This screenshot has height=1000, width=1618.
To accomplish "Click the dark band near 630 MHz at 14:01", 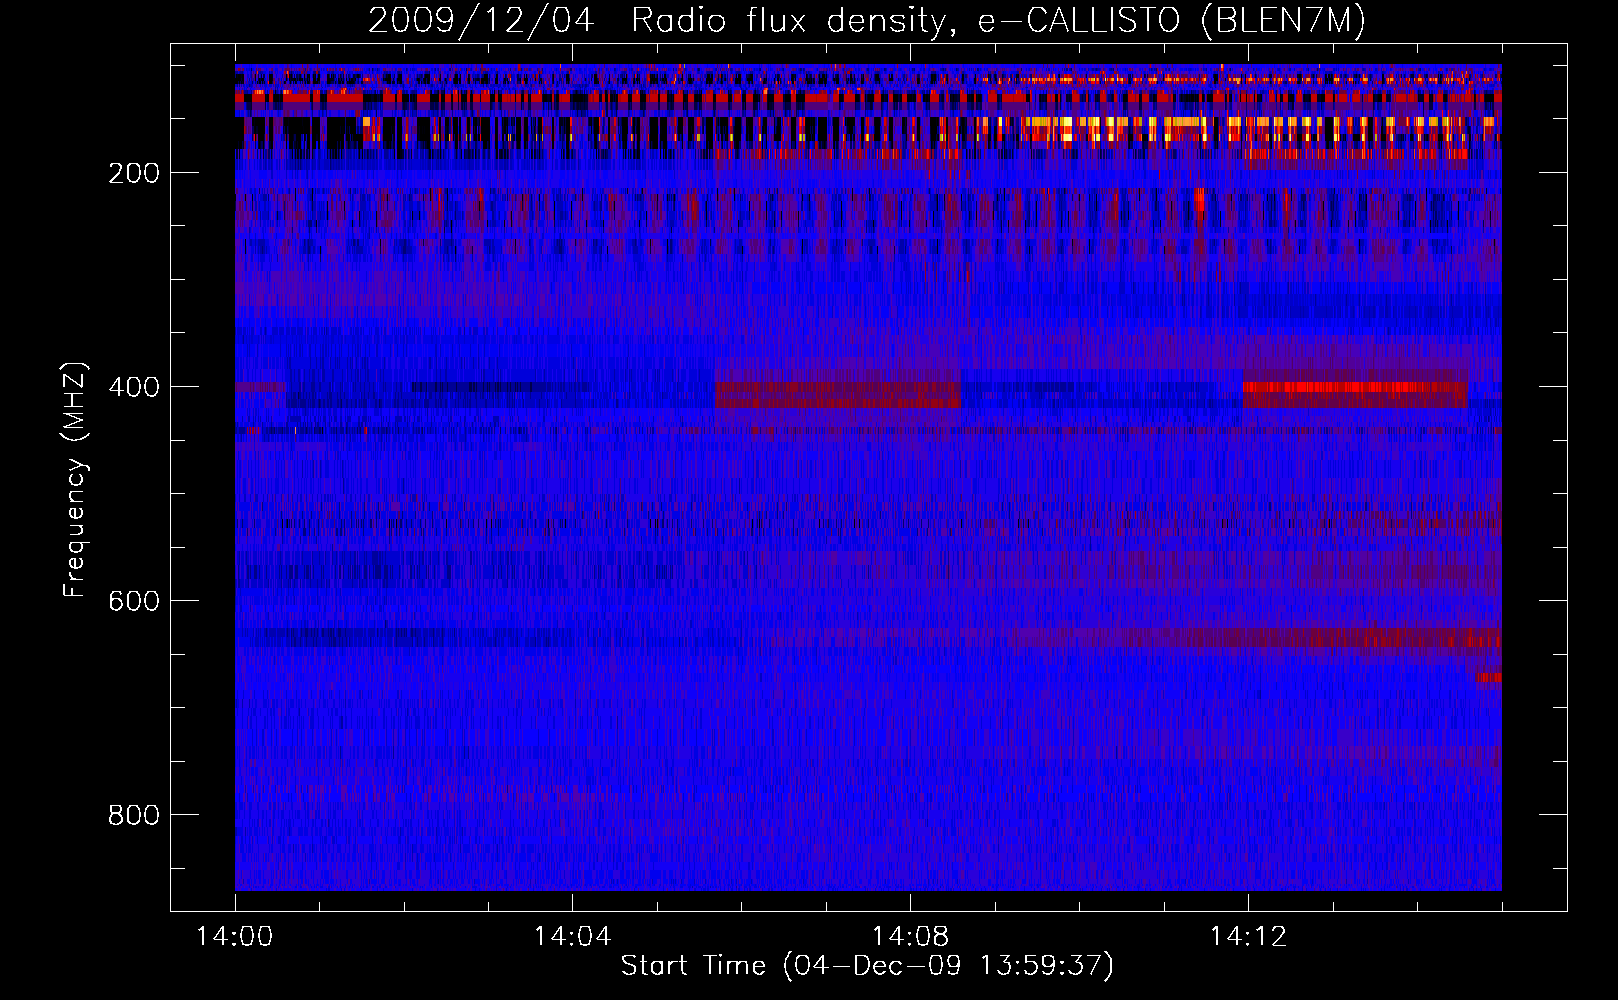I will coord(400,637).
